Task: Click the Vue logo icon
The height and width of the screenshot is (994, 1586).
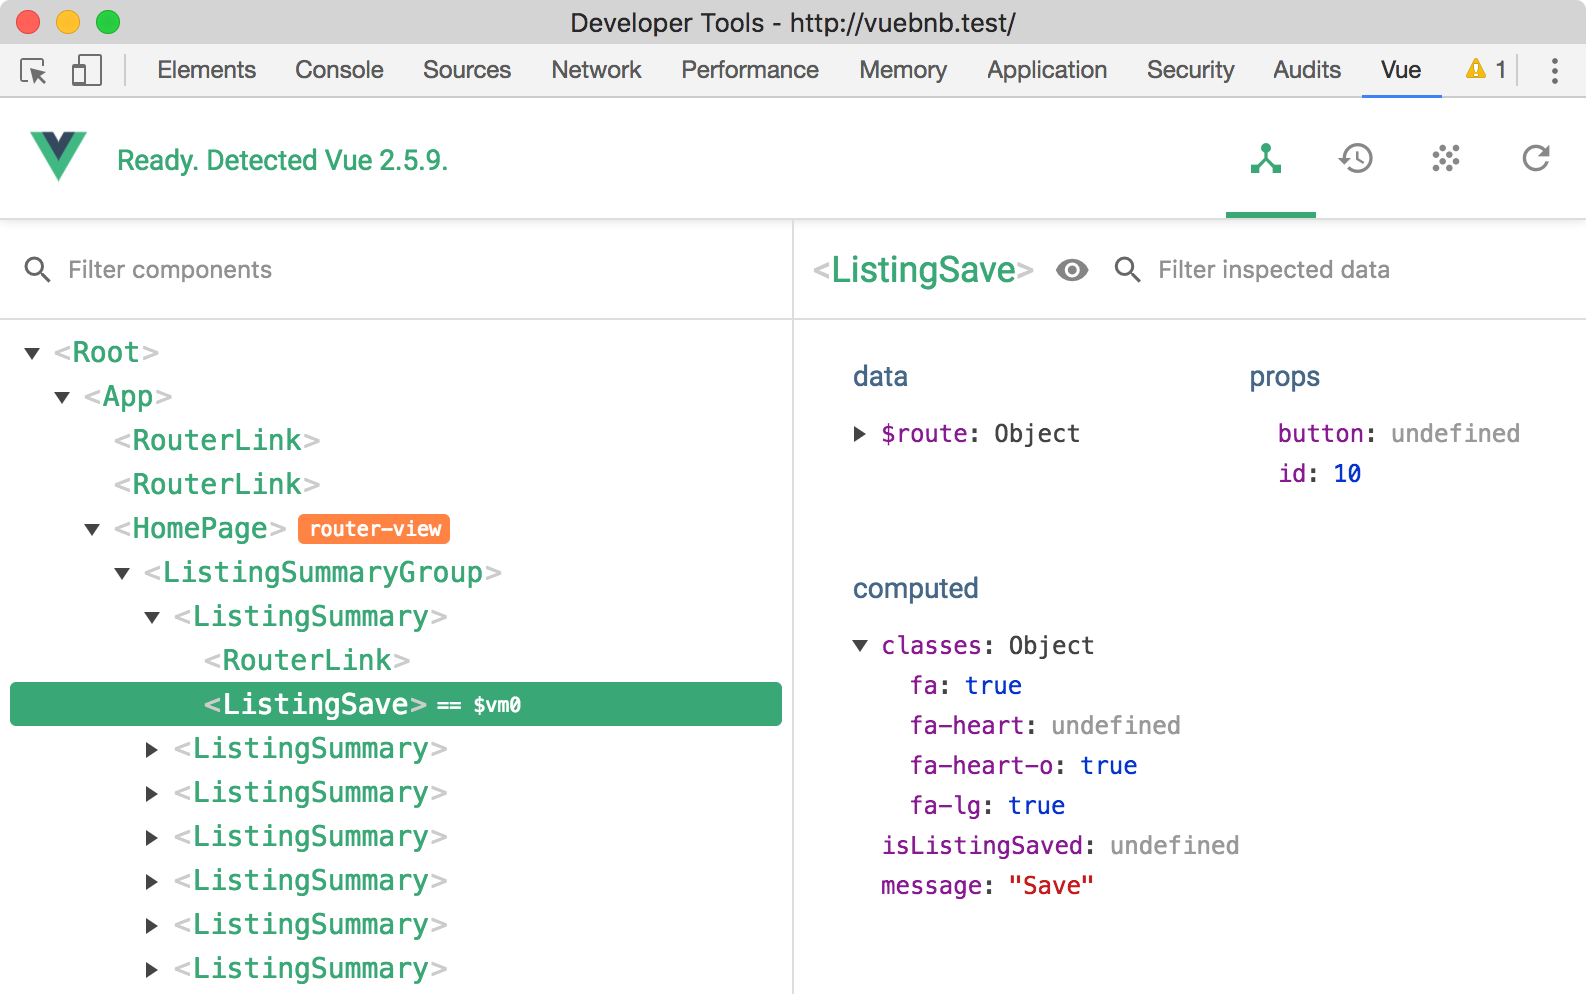Action: coord(58,156)
